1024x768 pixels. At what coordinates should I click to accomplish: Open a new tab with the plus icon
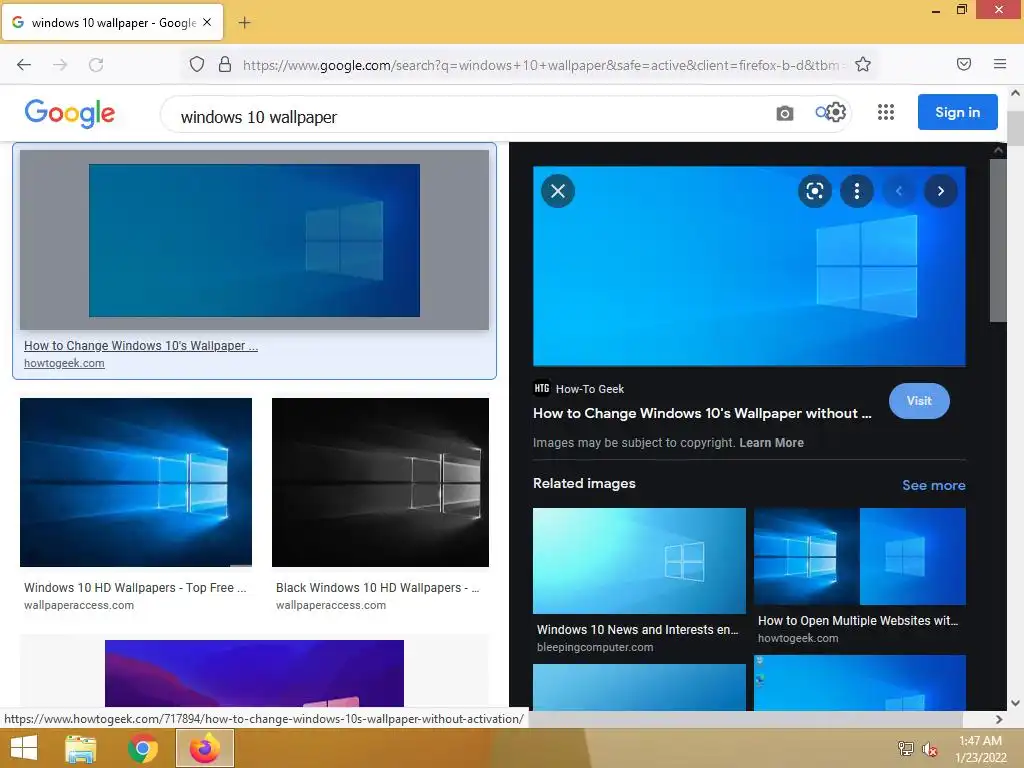tap(244, 23)
